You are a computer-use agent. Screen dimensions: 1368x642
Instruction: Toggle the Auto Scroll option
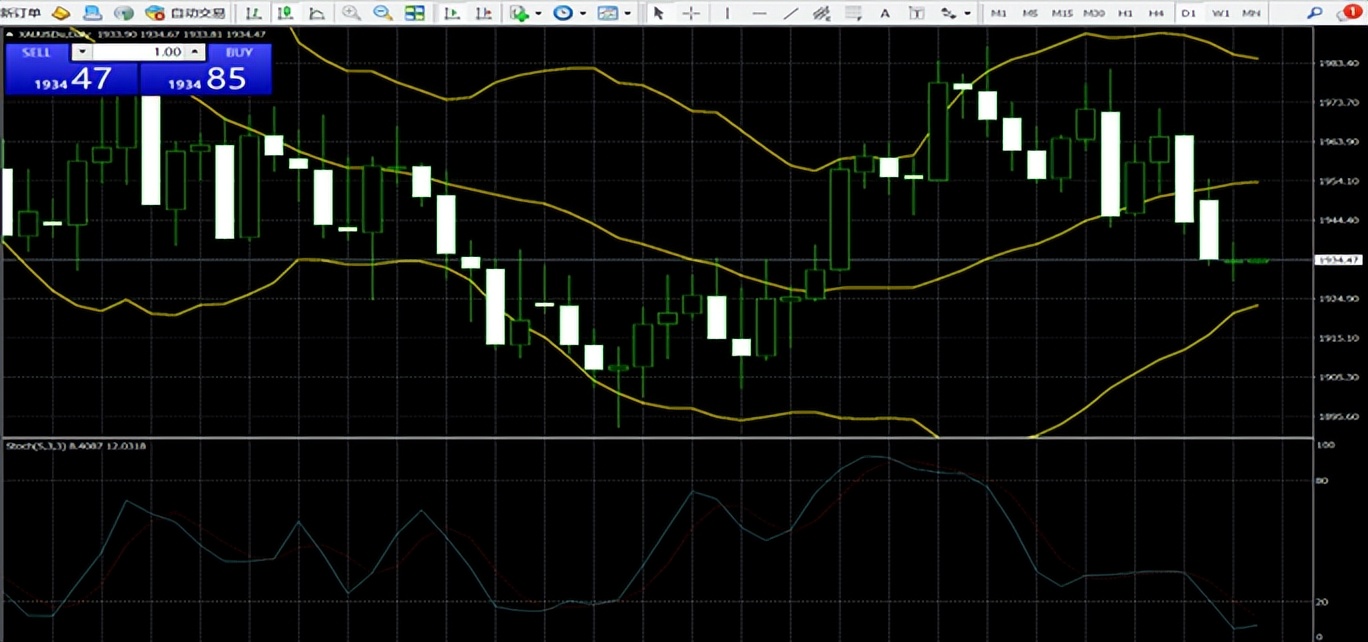453,13
